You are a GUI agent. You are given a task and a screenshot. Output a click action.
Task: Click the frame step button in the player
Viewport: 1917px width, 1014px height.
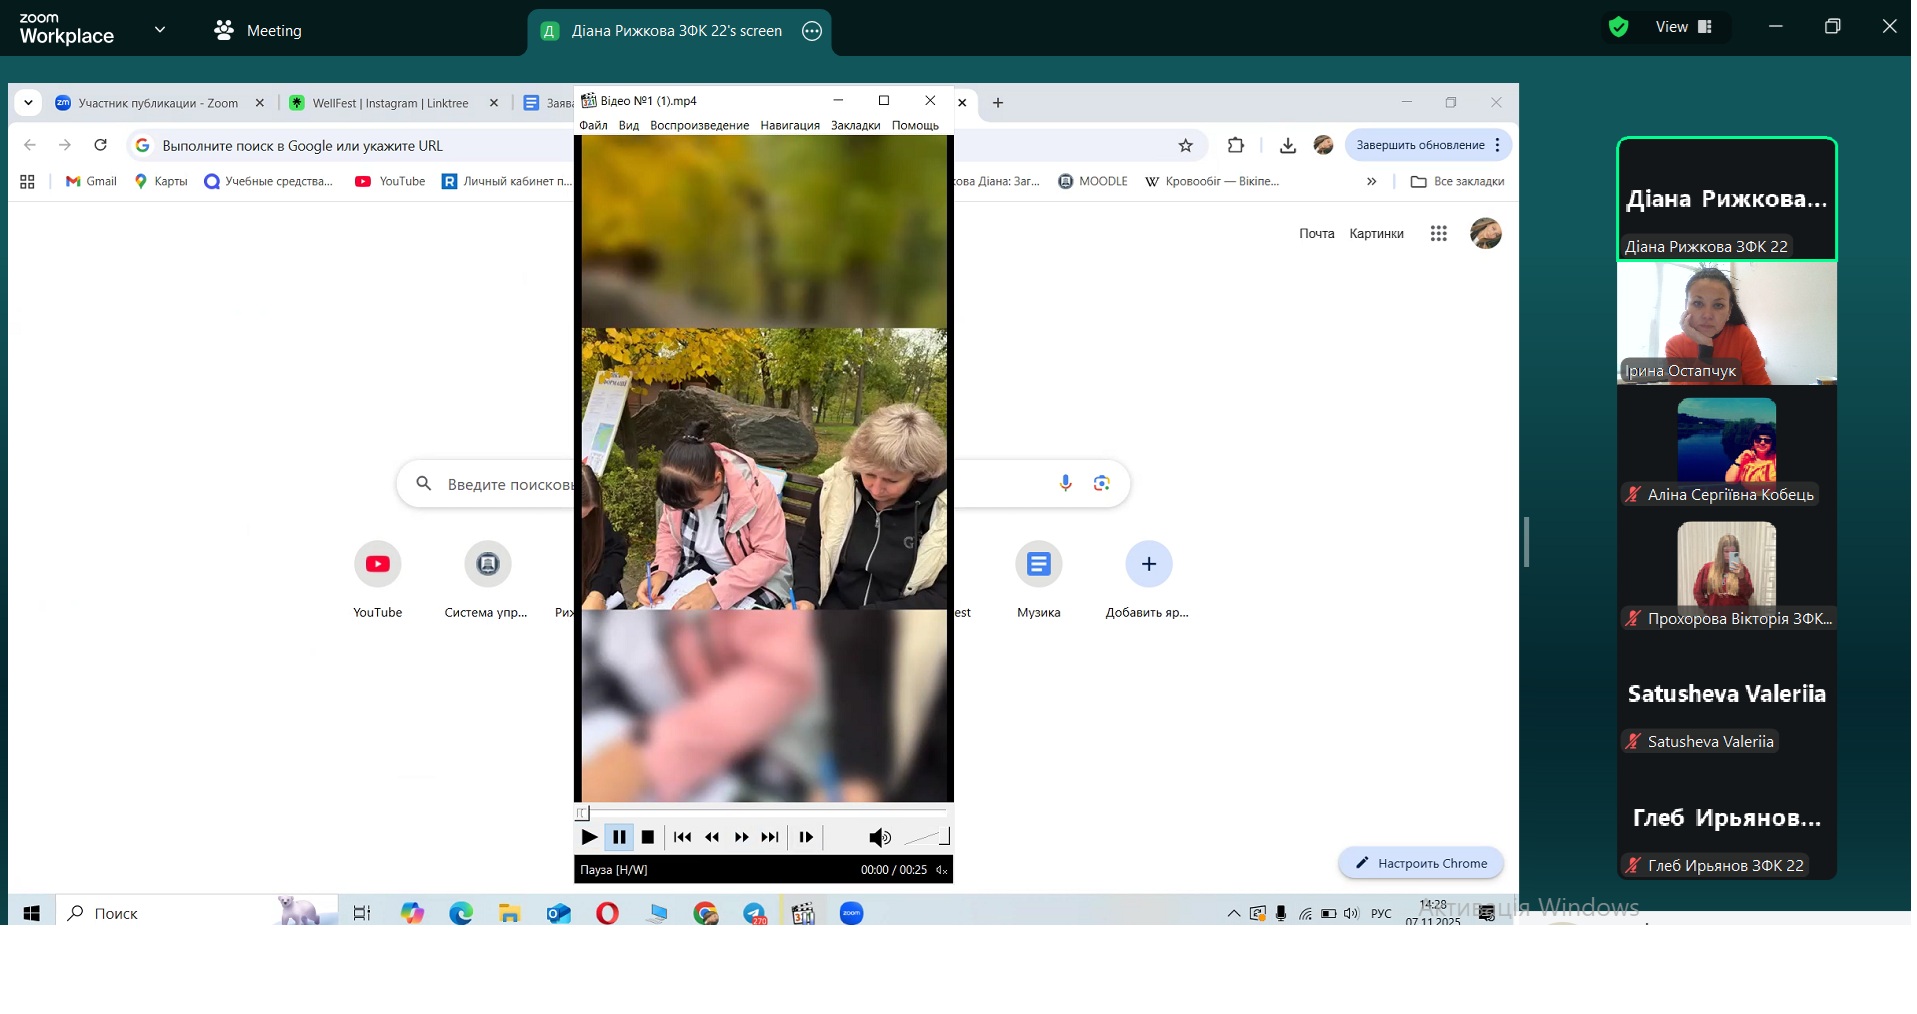pos(806,838)
